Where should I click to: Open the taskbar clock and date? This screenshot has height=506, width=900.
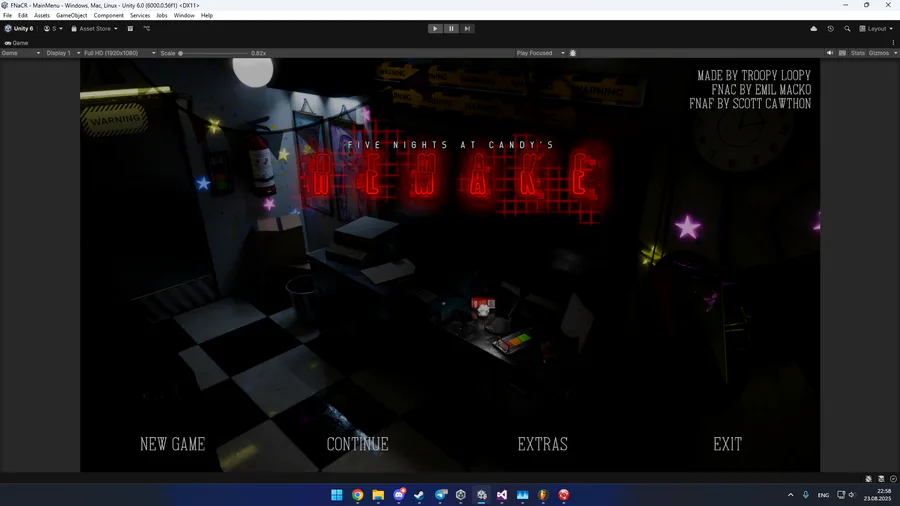[877, 495]
